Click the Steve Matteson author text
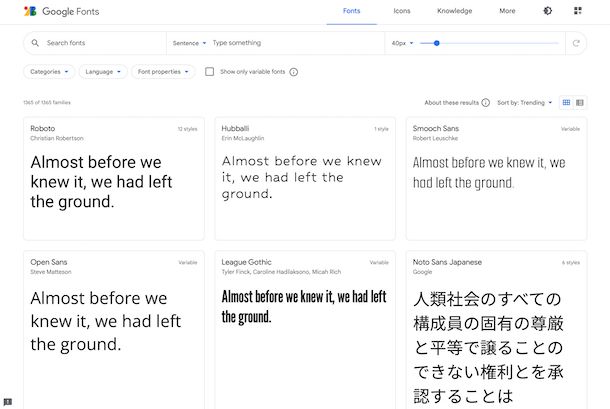 tap(51, 272)
